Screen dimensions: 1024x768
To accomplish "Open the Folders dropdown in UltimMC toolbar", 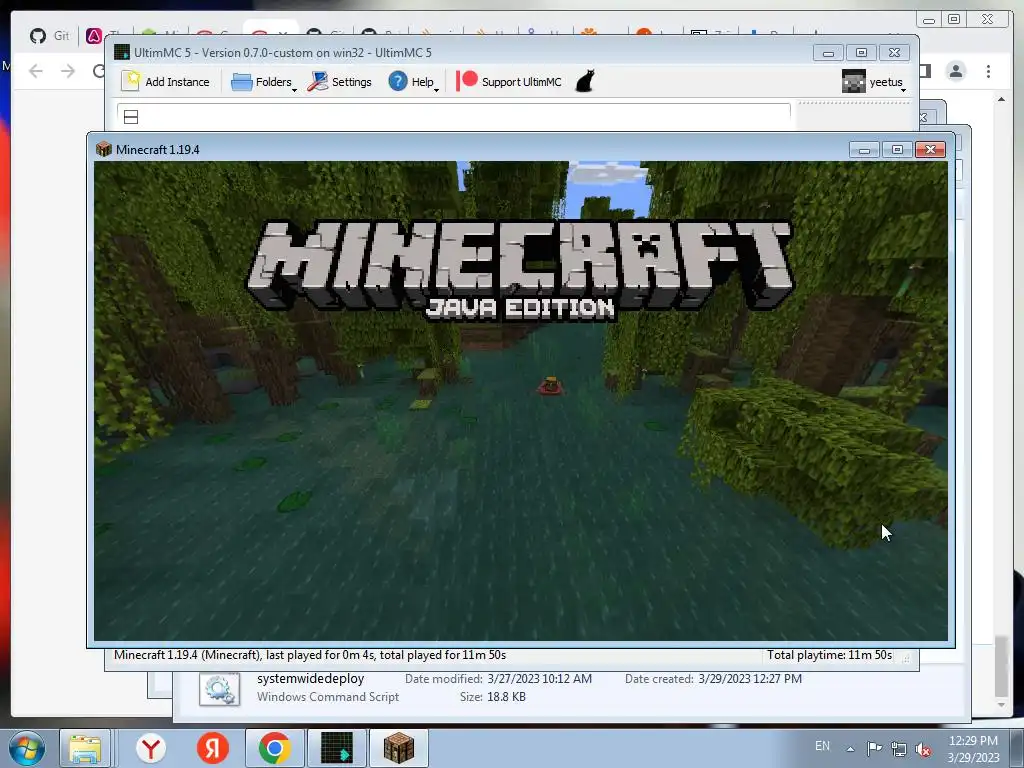I will pos(264,82).
